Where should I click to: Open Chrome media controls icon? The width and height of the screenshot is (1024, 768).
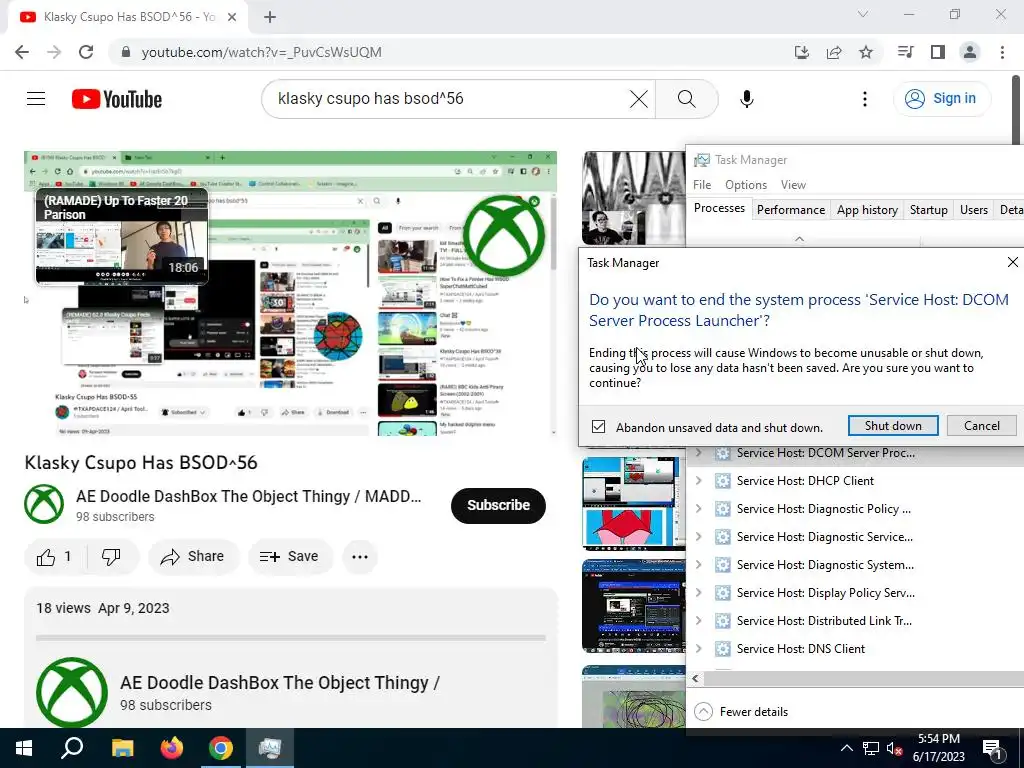pos(905,52)
